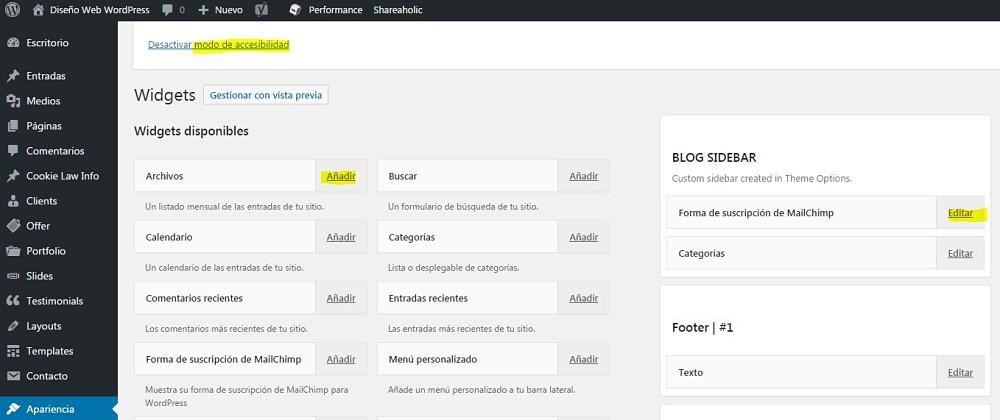Viewport: 1000px width, 420px height.
Task: Add the Categorías widget
Action: click(x=584, y=237)
